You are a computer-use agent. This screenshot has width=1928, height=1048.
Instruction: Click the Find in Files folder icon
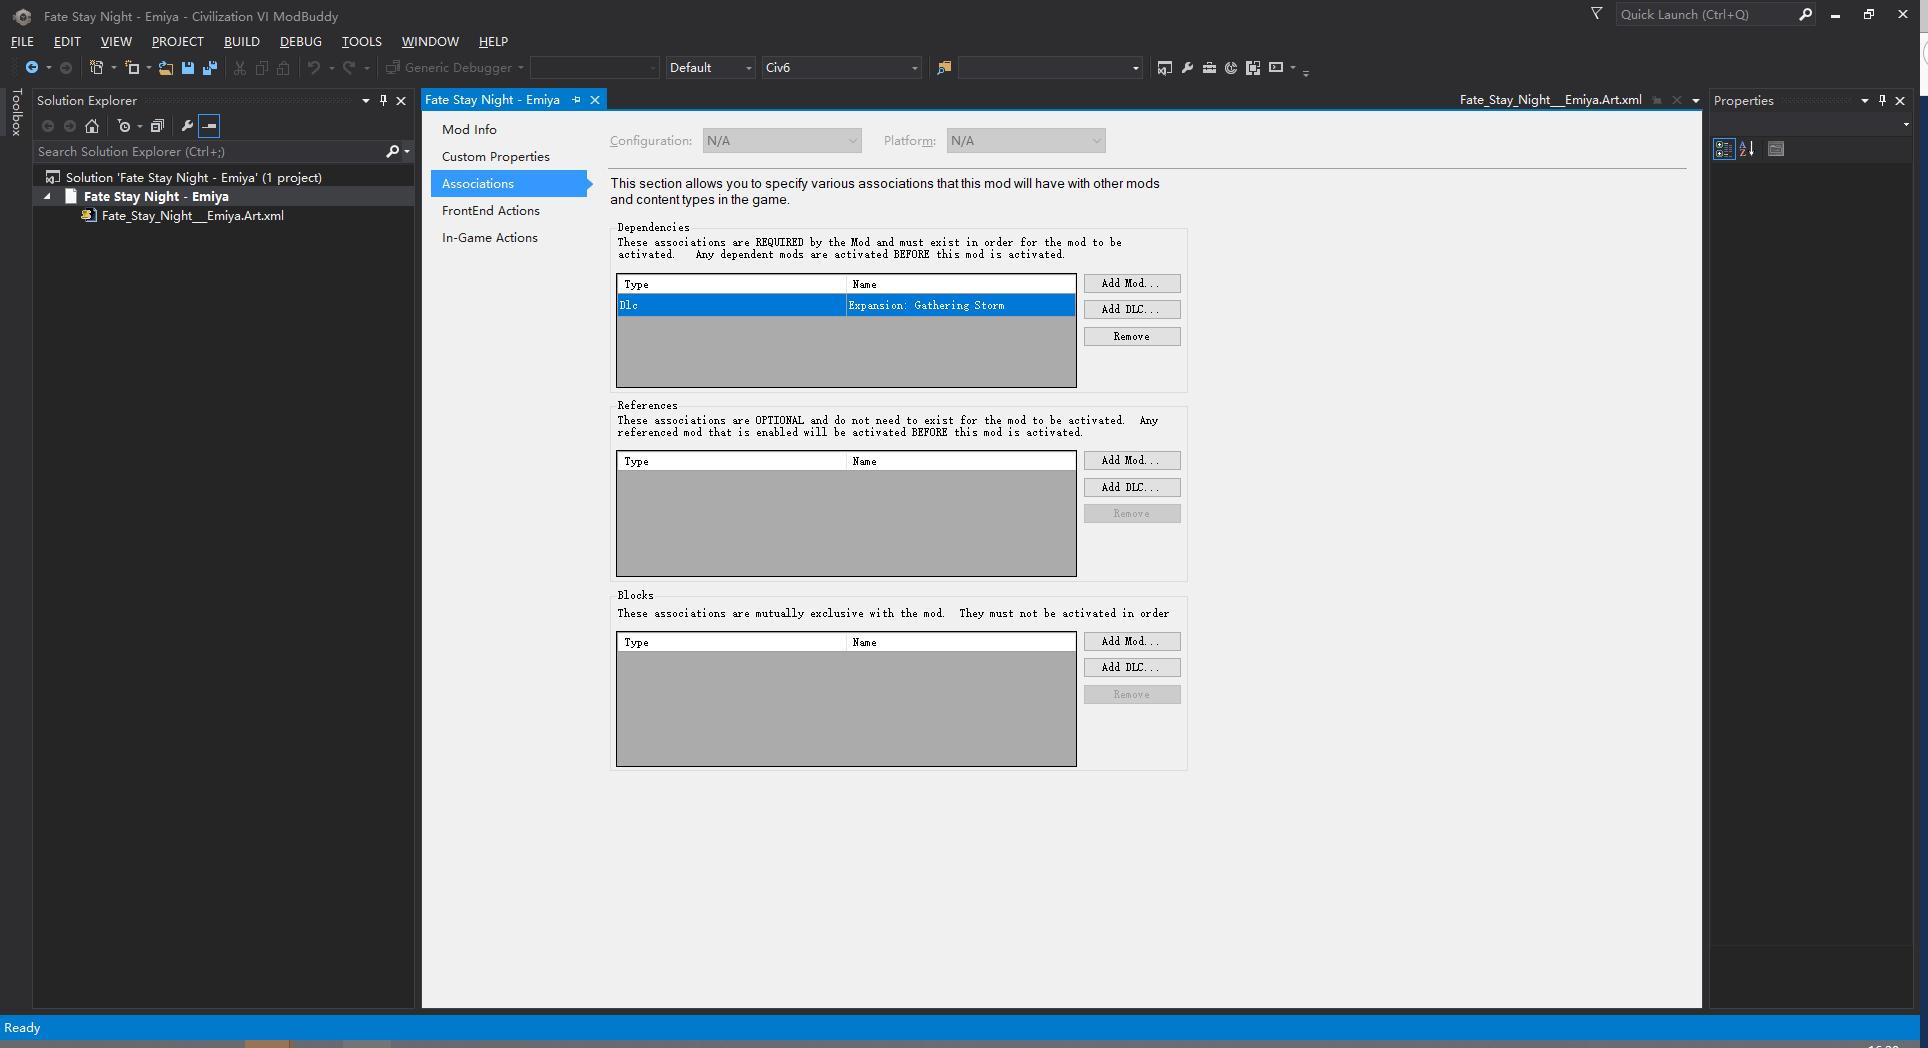(943, 67)
